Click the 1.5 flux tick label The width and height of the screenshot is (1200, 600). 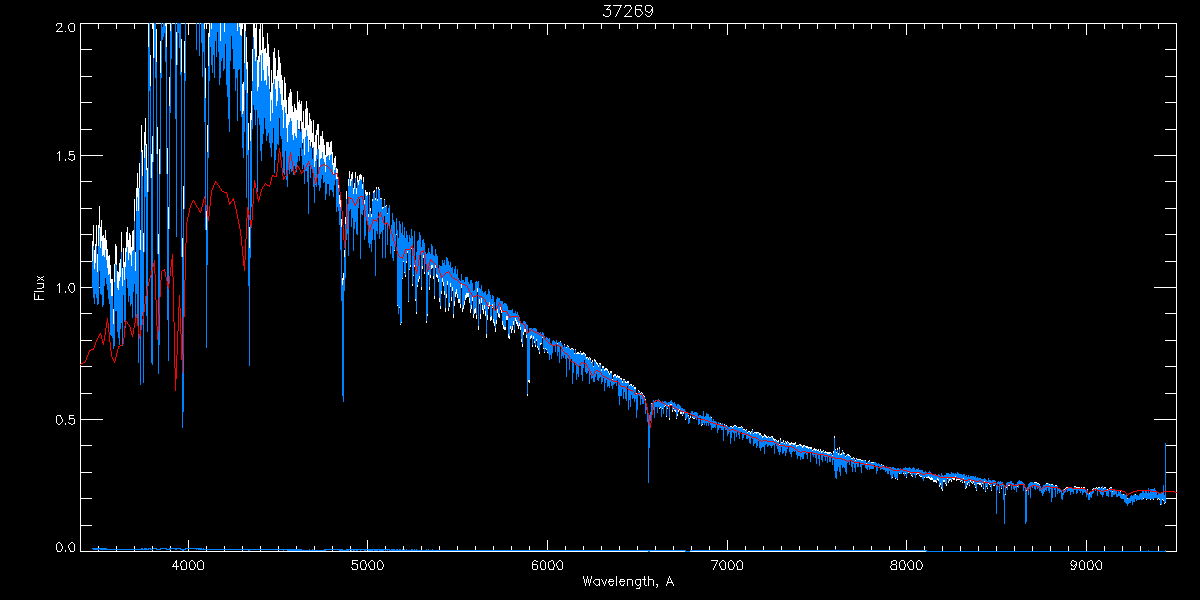click(62, 157)
